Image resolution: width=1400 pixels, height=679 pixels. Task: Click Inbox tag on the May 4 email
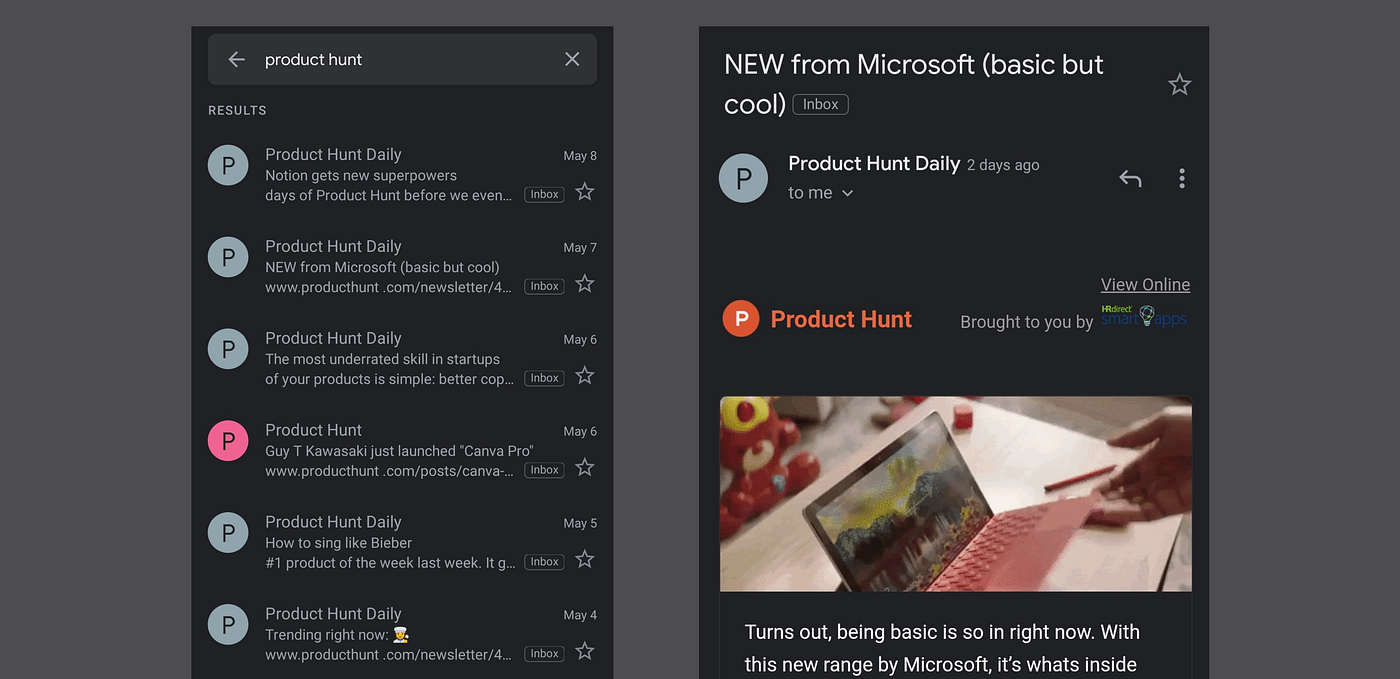point(544,654)
